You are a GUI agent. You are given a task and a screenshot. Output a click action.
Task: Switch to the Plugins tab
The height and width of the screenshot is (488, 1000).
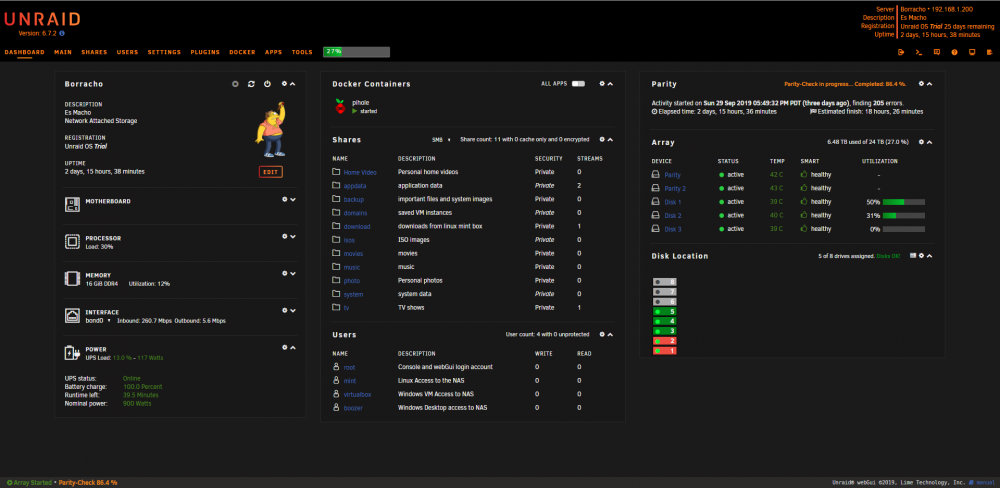[x=205, y=52]
